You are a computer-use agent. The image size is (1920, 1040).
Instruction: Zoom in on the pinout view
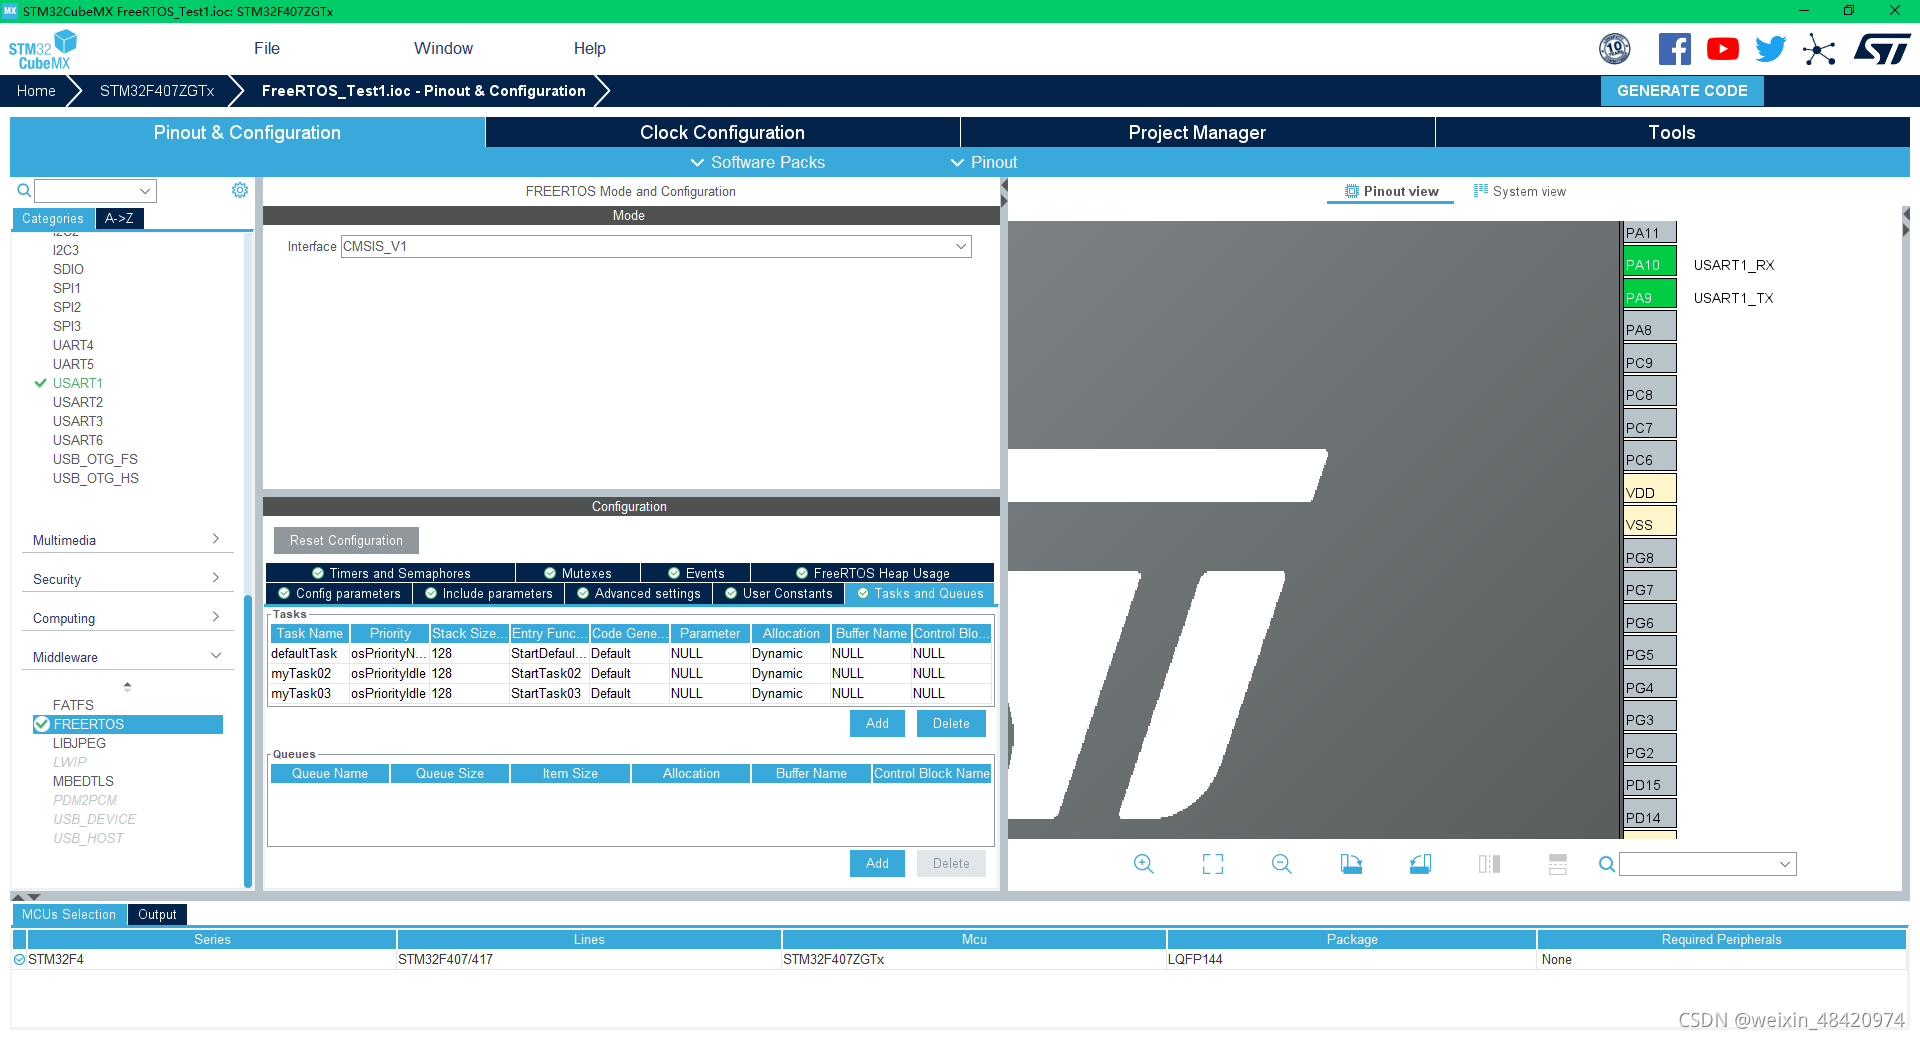(1144, 864)
